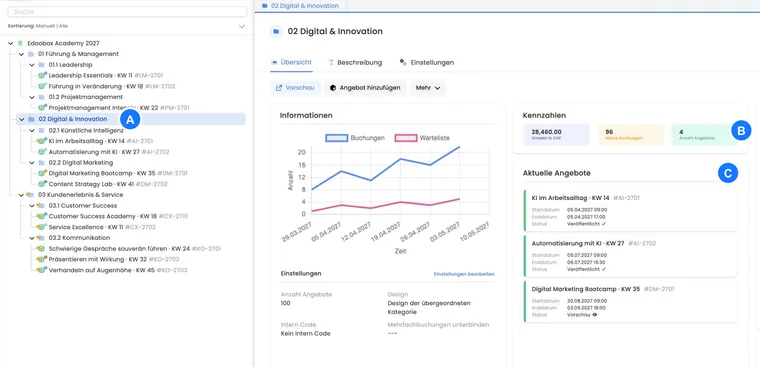Screen dimensions: 760x367
Task: Collapse the 01 Führung & Management category
Action: click(21, 54)
